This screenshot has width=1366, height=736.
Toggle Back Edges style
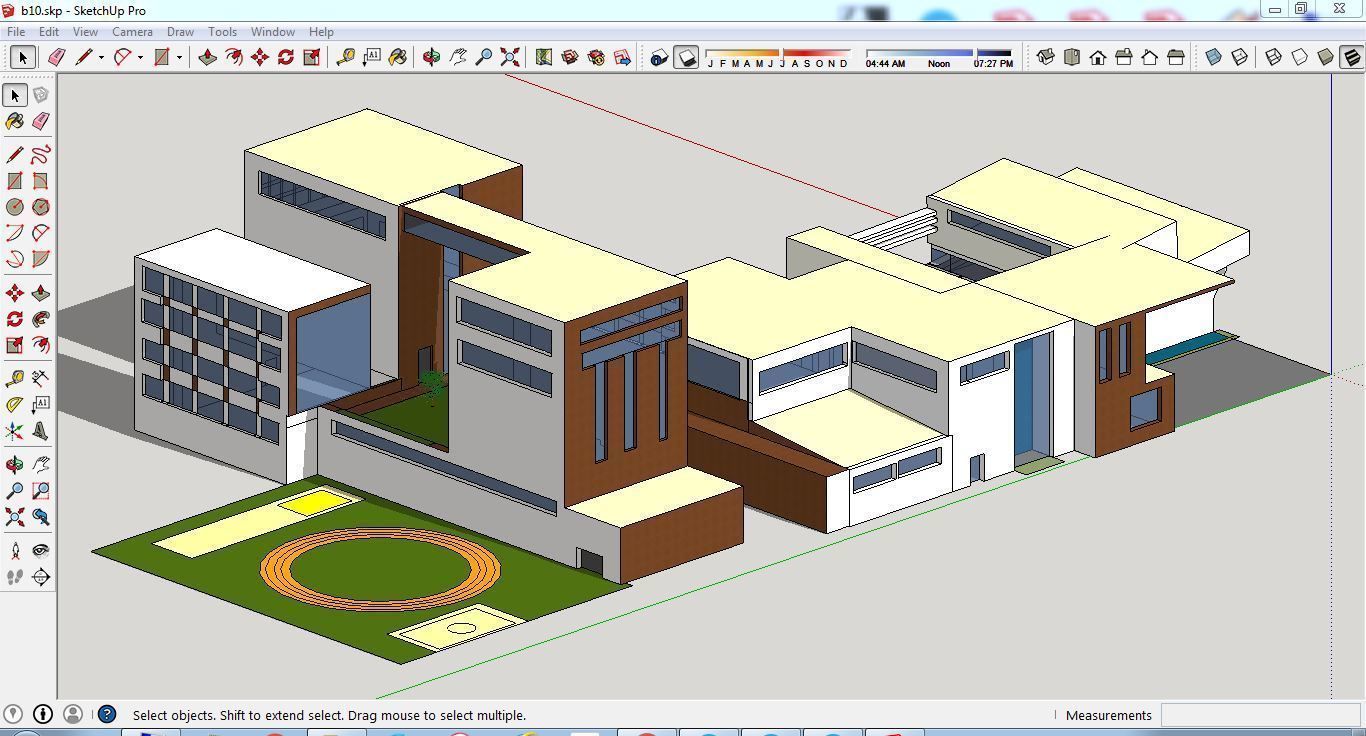1239,57
